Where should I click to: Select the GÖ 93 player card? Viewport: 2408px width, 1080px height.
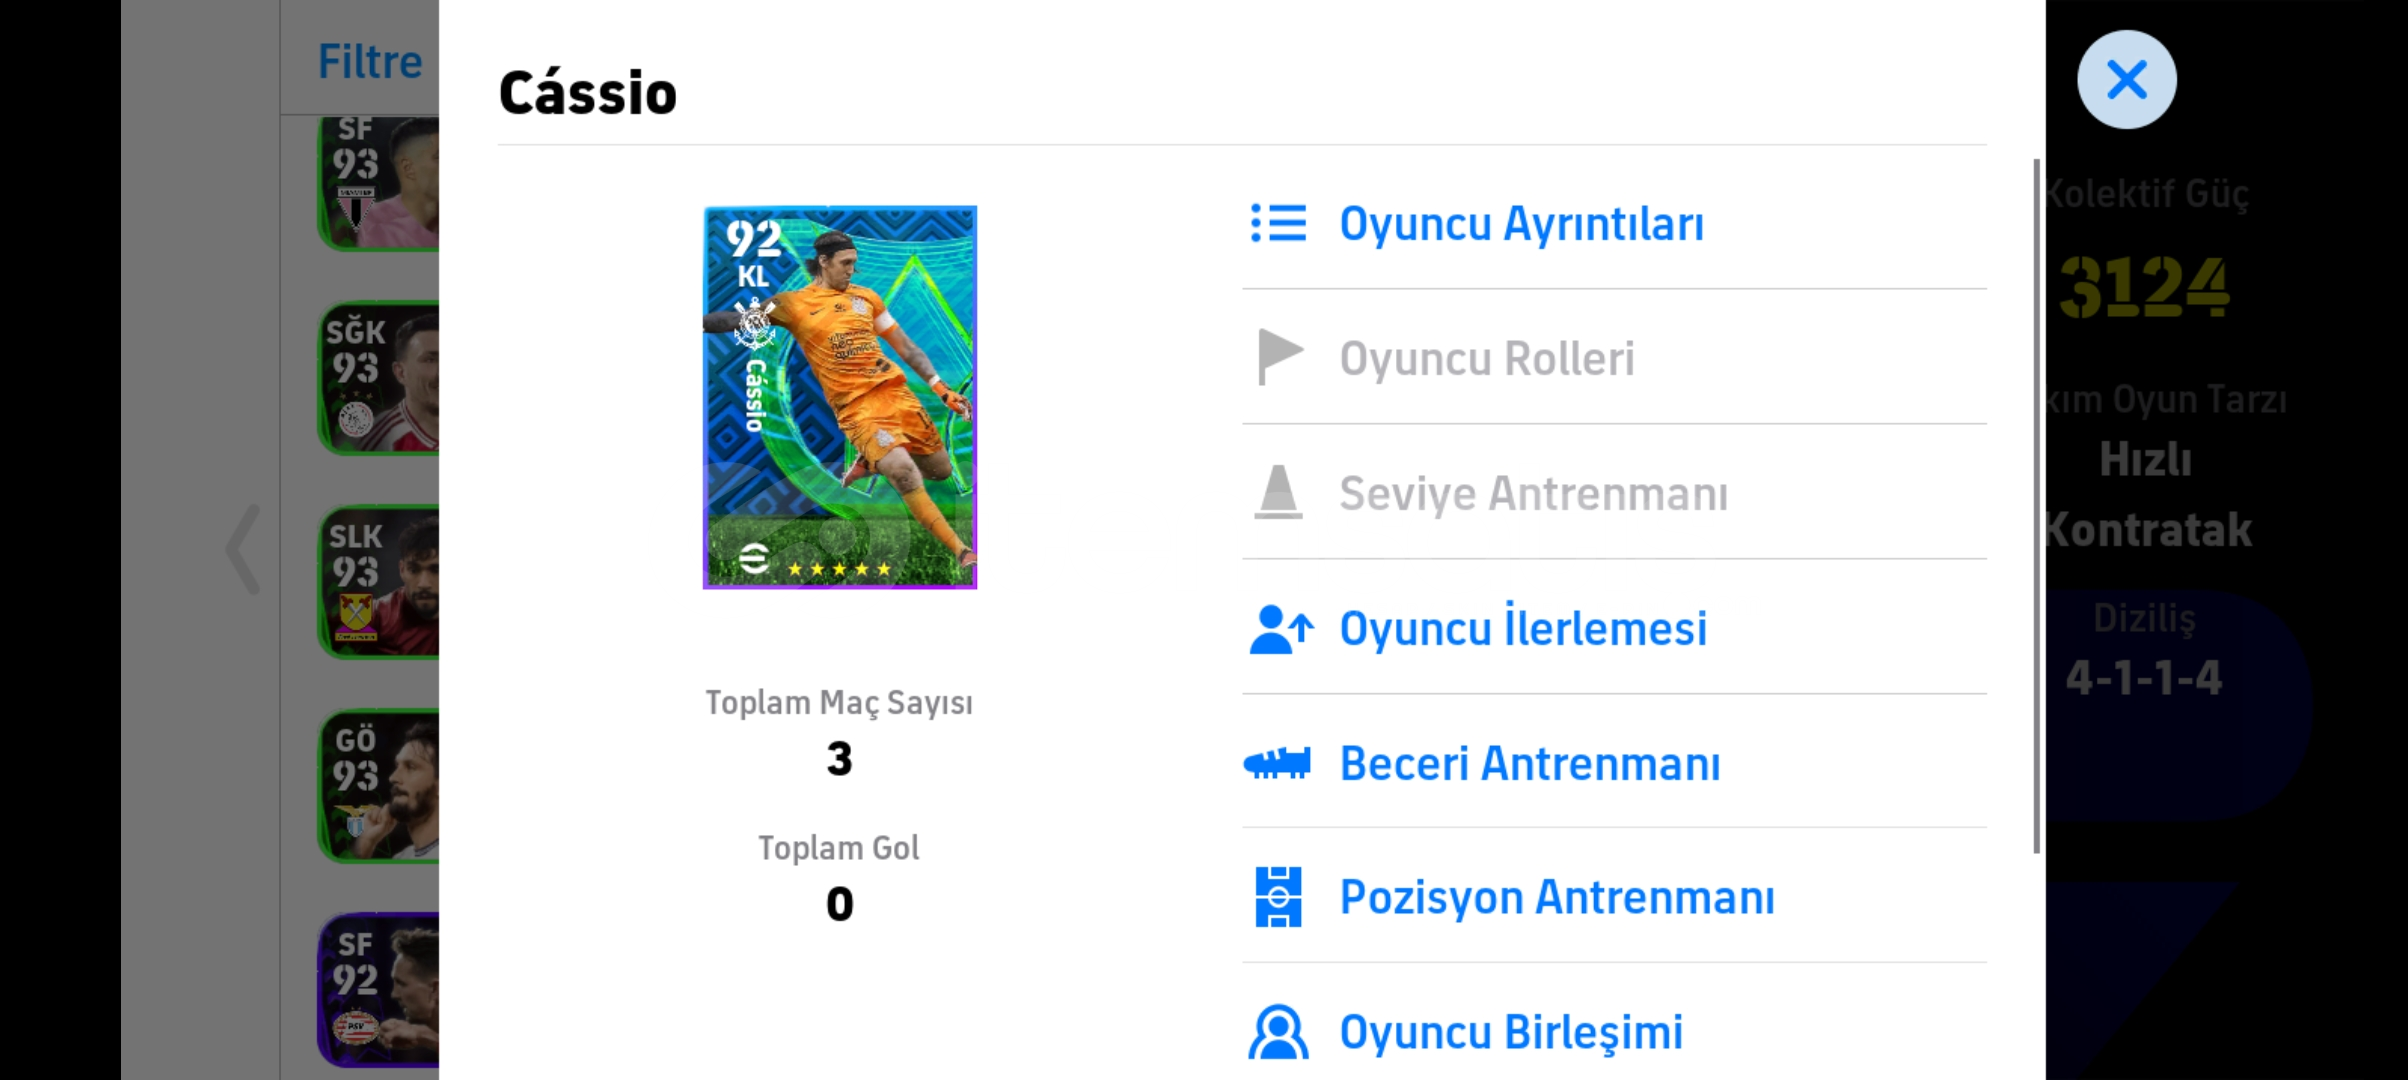pos(378,786)
